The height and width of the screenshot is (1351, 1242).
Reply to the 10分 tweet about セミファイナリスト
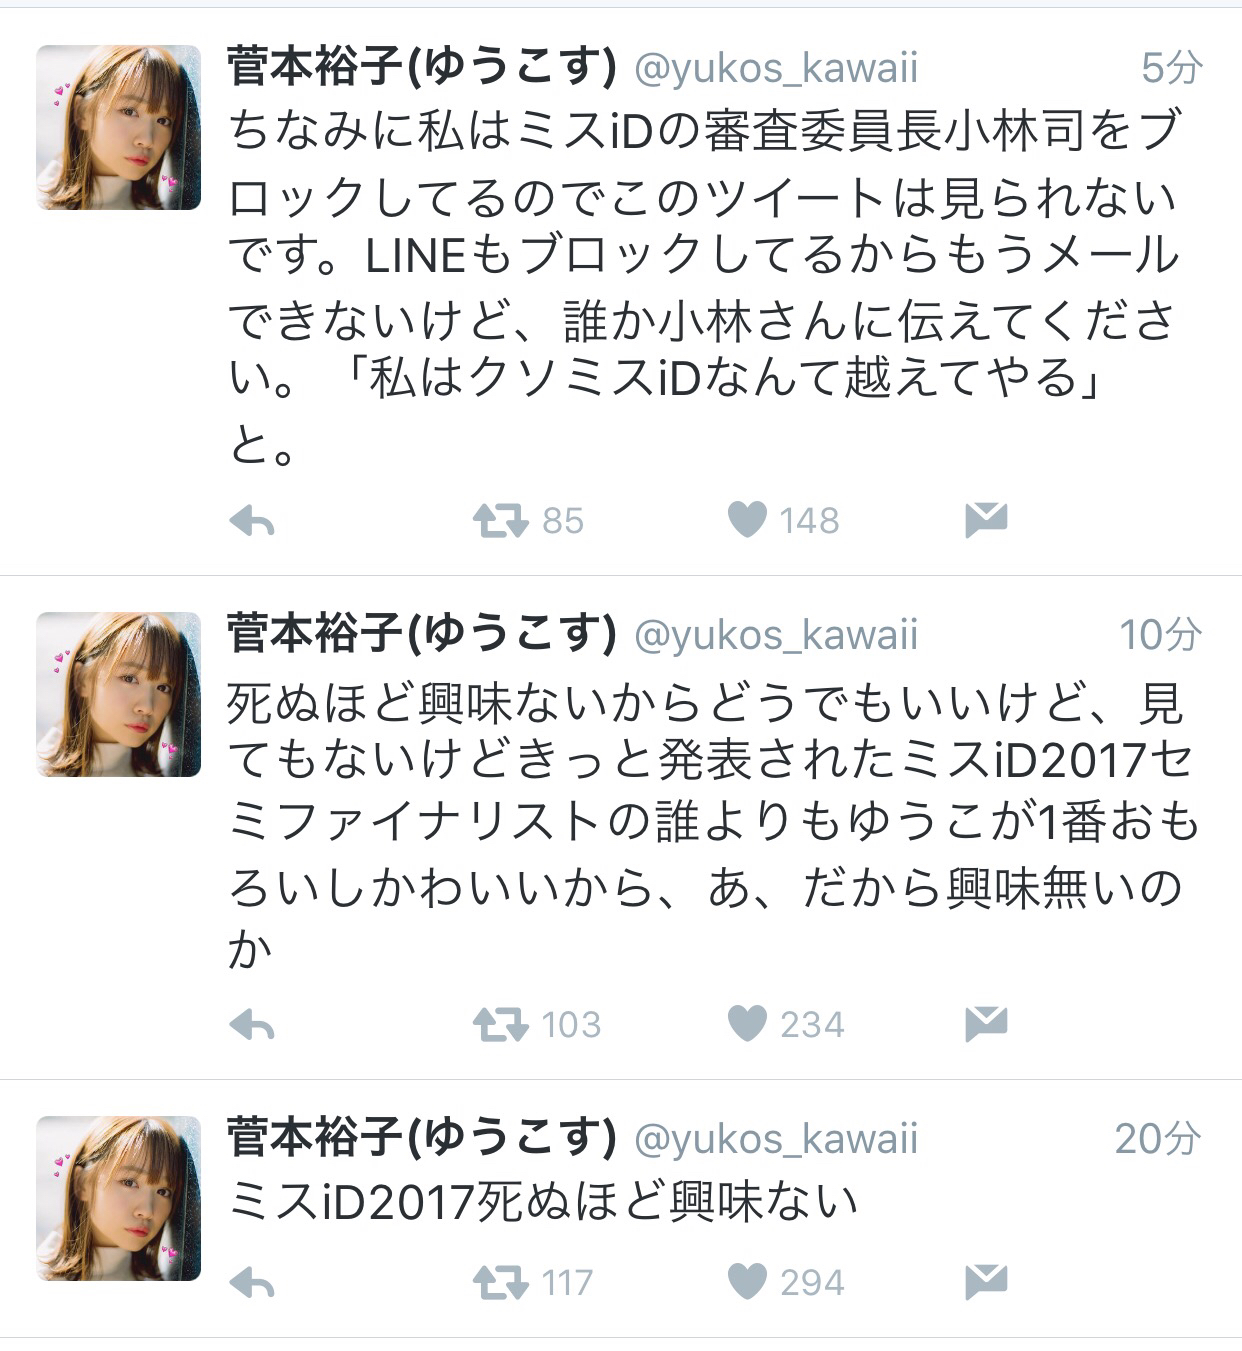(252, 1025)
